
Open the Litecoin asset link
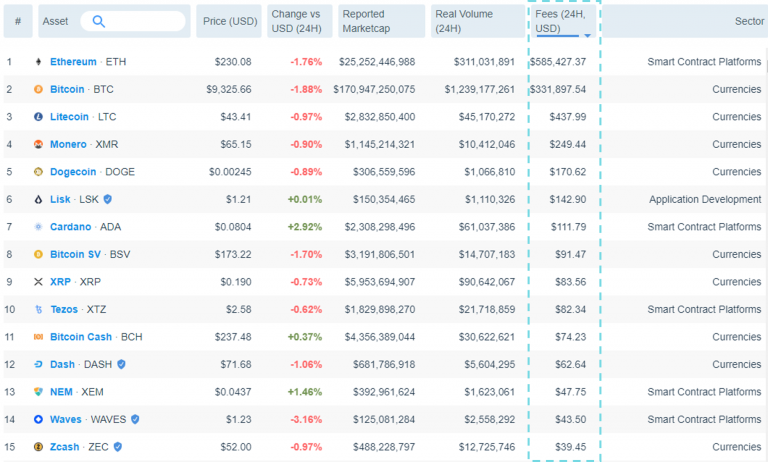point(69,117)
